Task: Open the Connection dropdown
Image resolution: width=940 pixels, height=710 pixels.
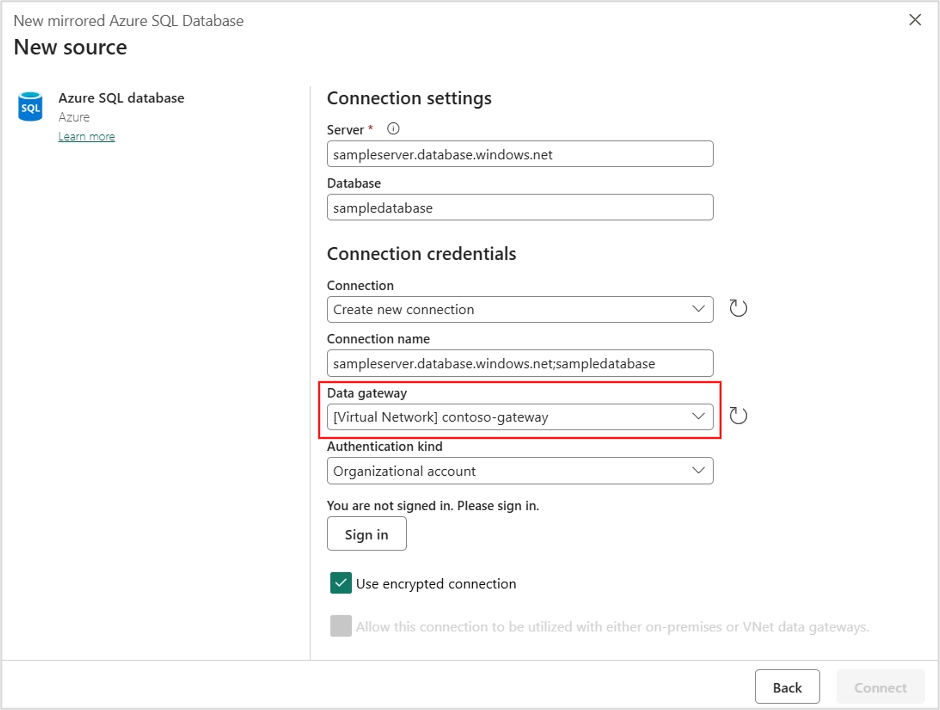Action: [x=520, y=309]
